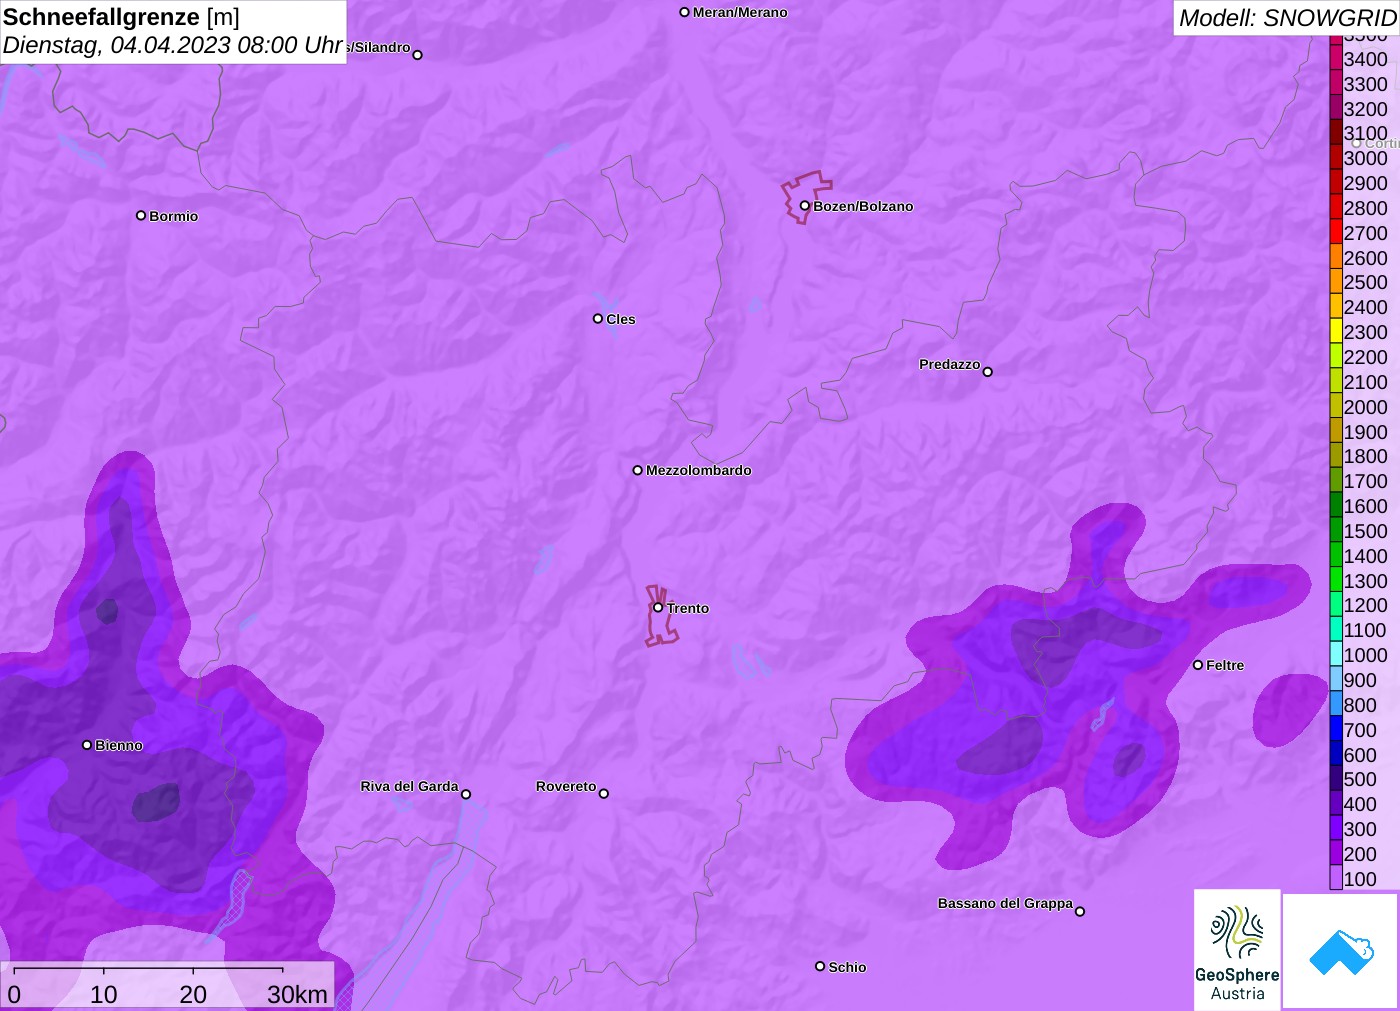
Task: Select the 2300 m legend color swatch
Action: pos(1336,332)
